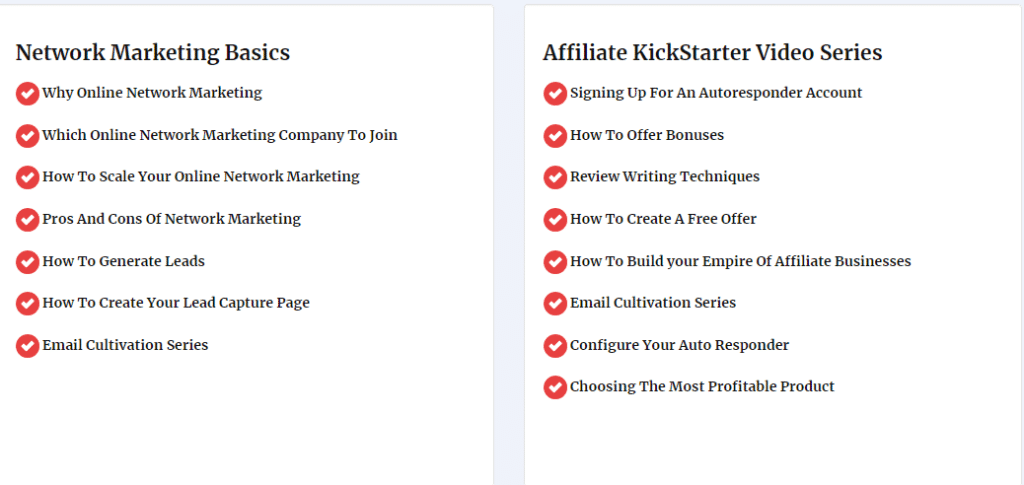Click Email Cultivation Series text in Affiliate KickStarter card
Image resolution: width=1024 pixels, height=485 pixels.
pos(653,303)
